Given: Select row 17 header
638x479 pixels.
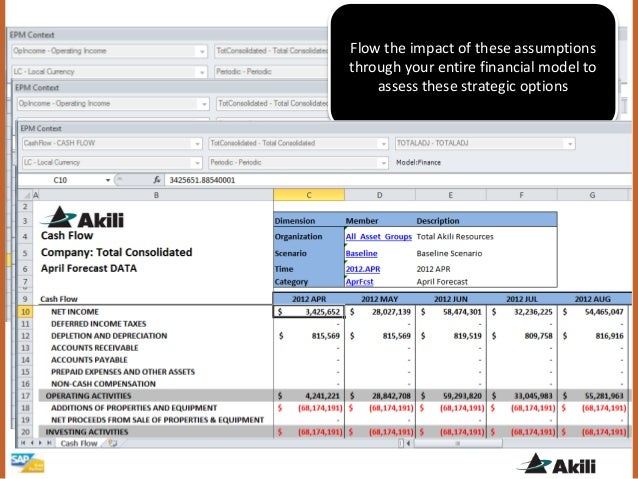Looking at the screenshot, I should click(x=25, y=396).
